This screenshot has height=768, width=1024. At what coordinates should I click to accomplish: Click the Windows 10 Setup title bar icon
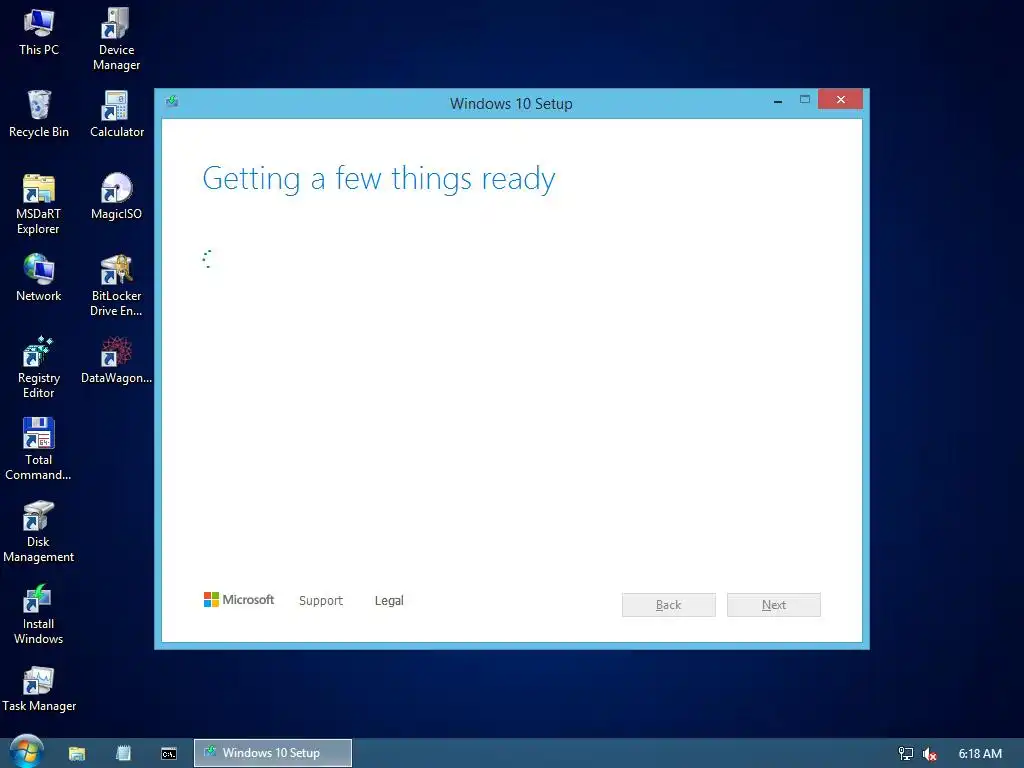(x=172, y=101)
